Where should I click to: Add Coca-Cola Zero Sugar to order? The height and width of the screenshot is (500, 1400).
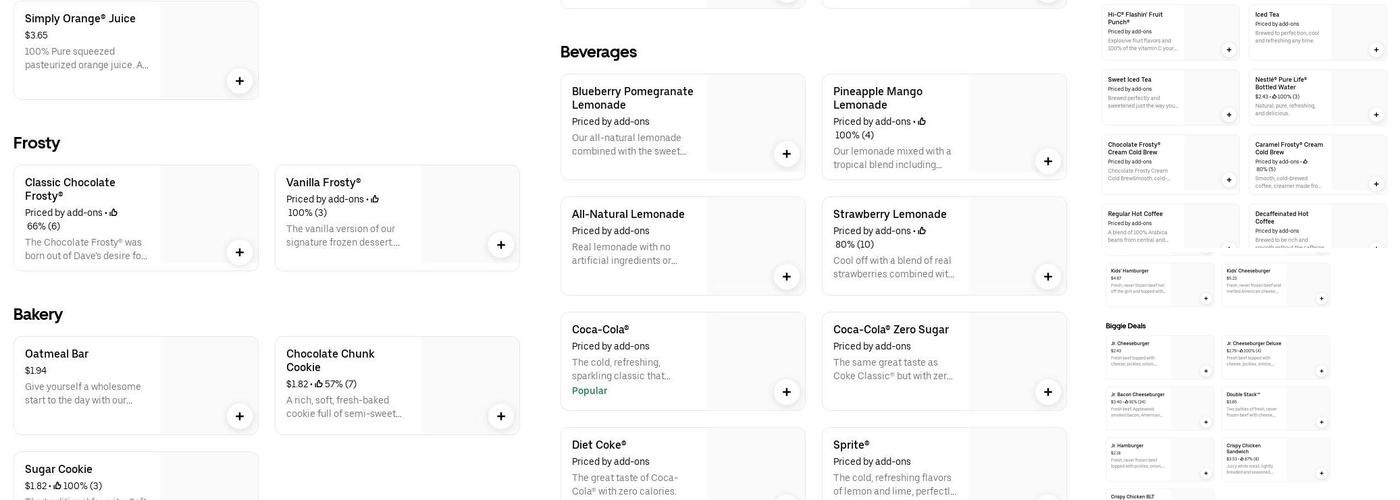(x=1048, y=392)
